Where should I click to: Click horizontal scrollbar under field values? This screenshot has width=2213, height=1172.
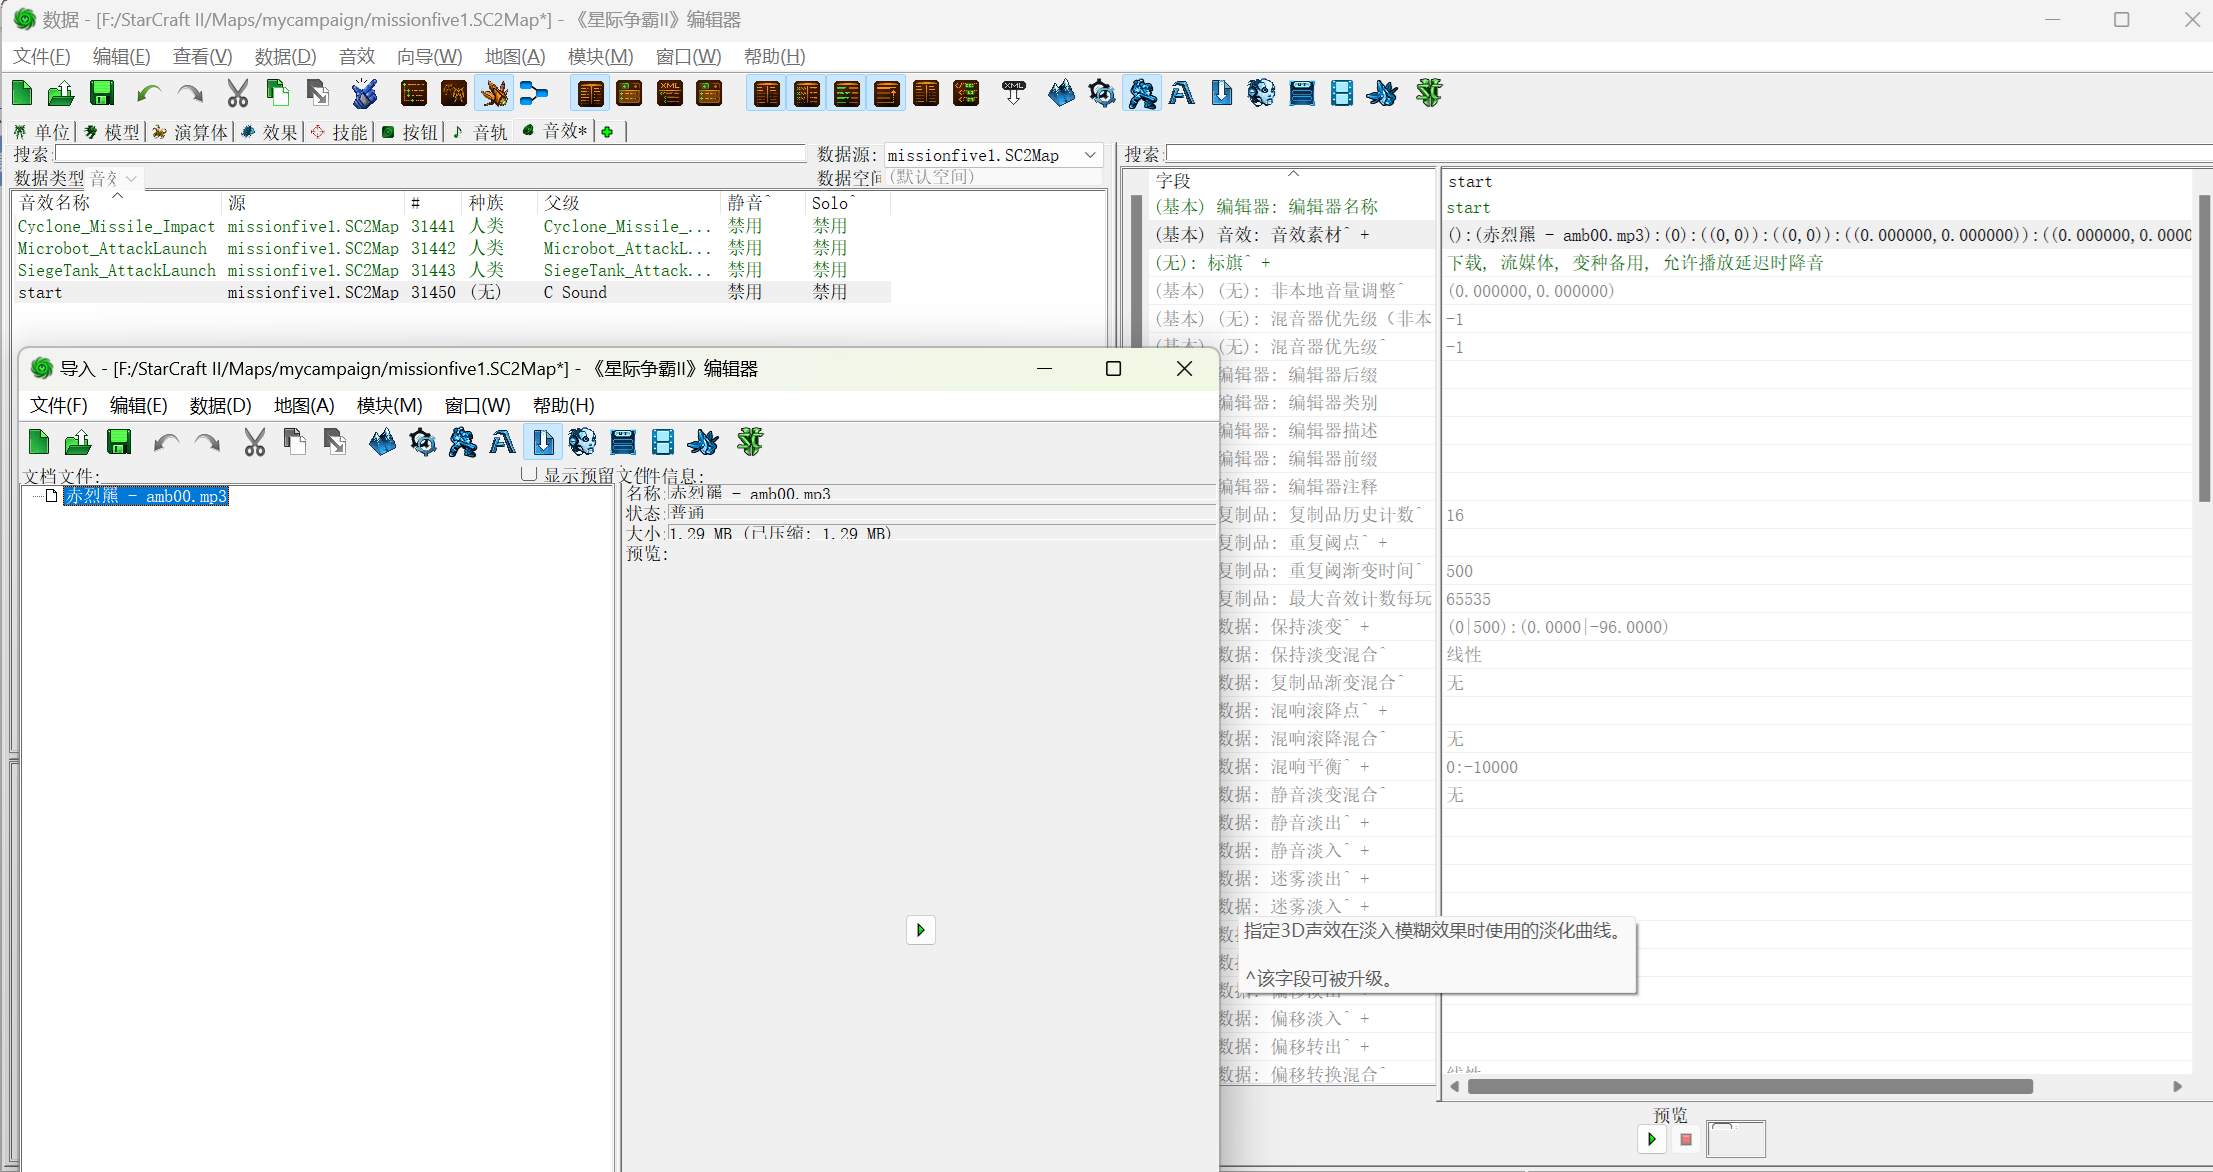pos(1750,1087)
